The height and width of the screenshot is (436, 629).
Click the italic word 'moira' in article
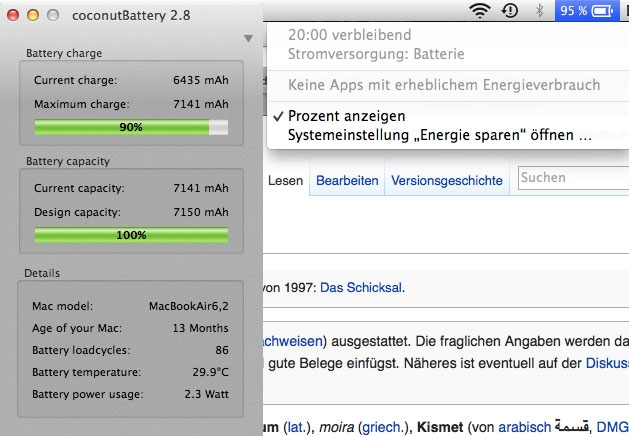337,427
